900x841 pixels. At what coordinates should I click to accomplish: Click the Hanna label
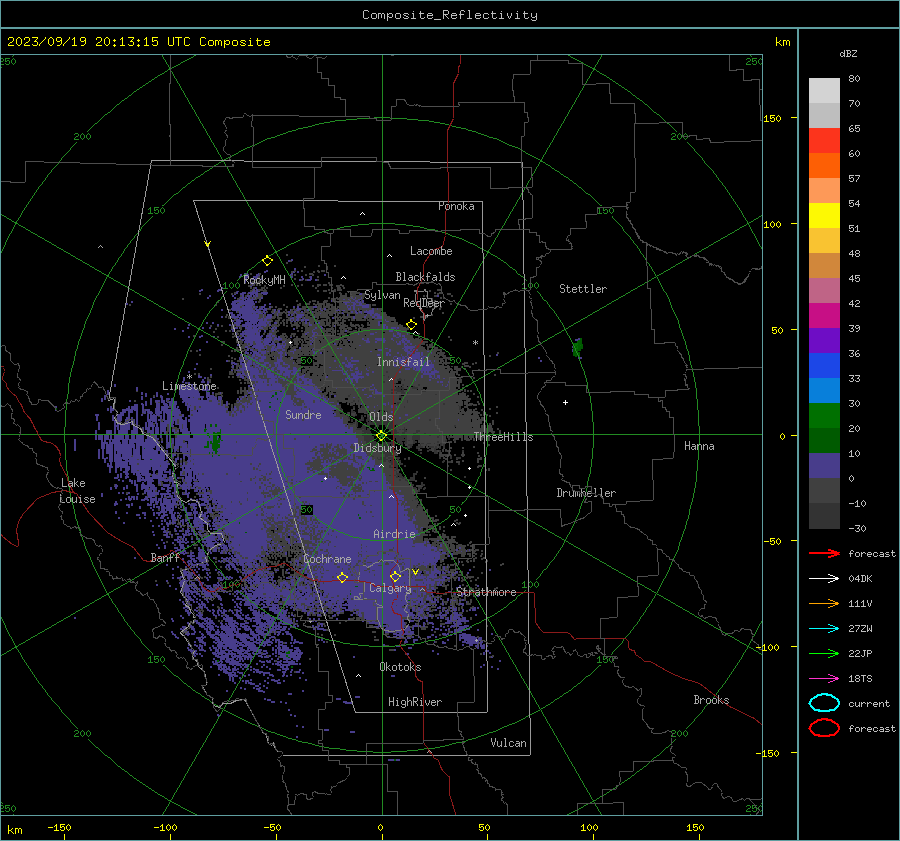click(699, 446)
